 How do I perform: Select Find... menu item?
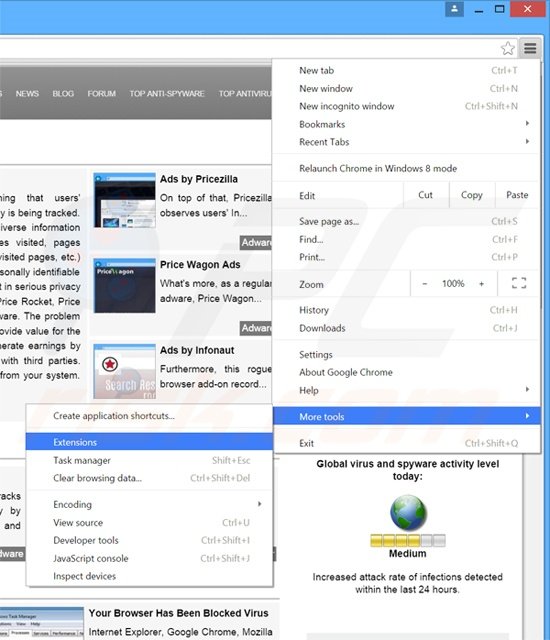[x=406, y=240]
